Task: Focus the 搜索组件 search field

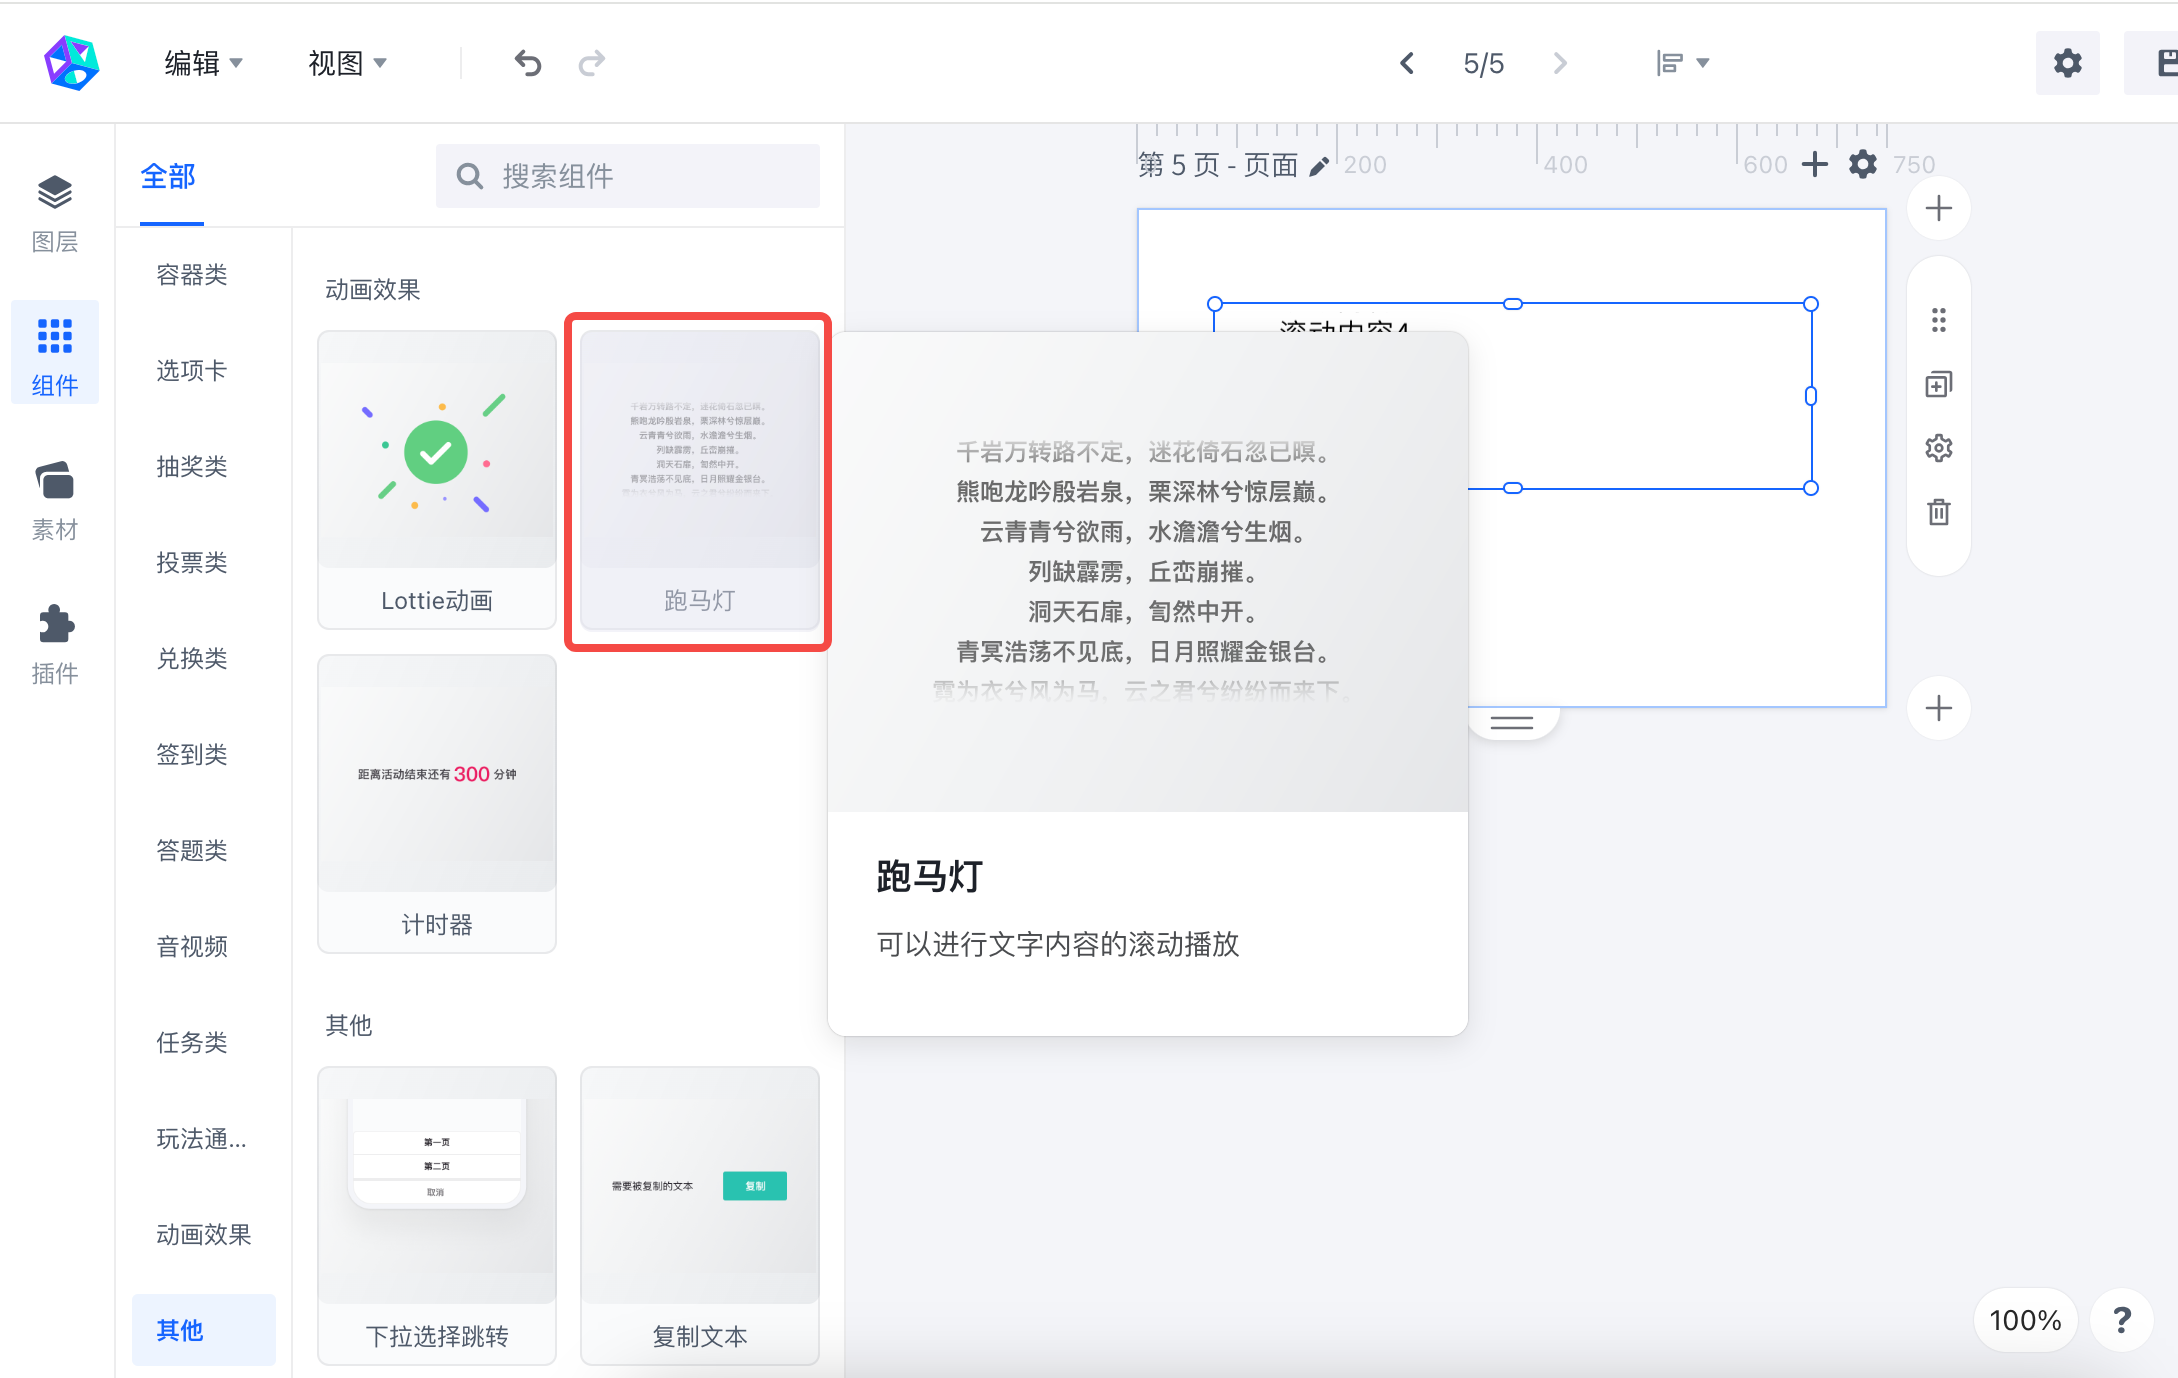Action: [x=628, y=176]
